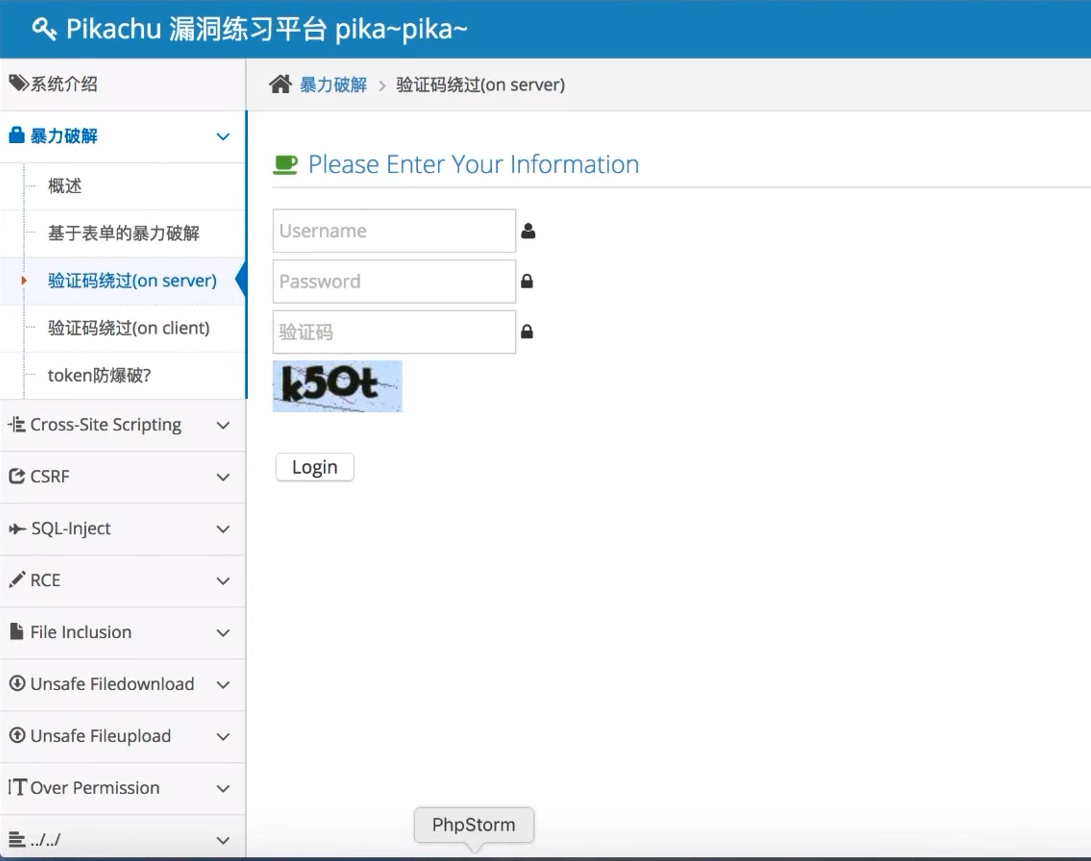Open the token防爆破? menu item
Screen dimensions: 1091x861
pyautogui.click(x=122, y=375)
